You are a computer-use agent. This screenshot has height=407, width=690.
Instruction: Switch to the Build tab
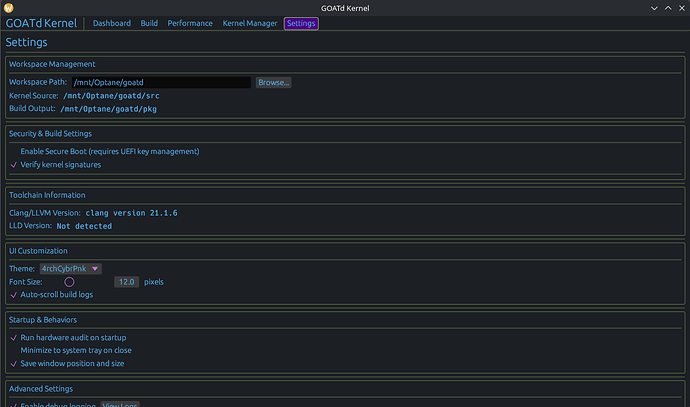(149, 23)
